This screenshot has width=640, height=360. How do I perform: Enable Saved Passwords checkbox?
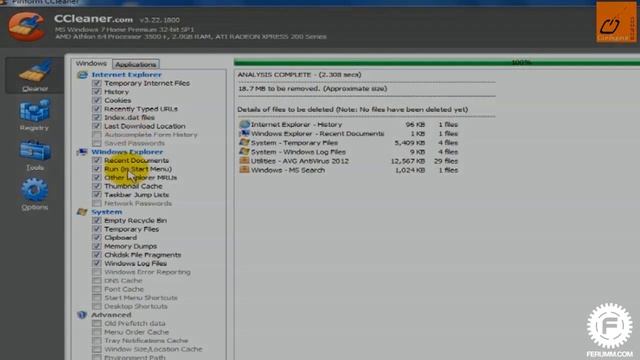point(97,143)
